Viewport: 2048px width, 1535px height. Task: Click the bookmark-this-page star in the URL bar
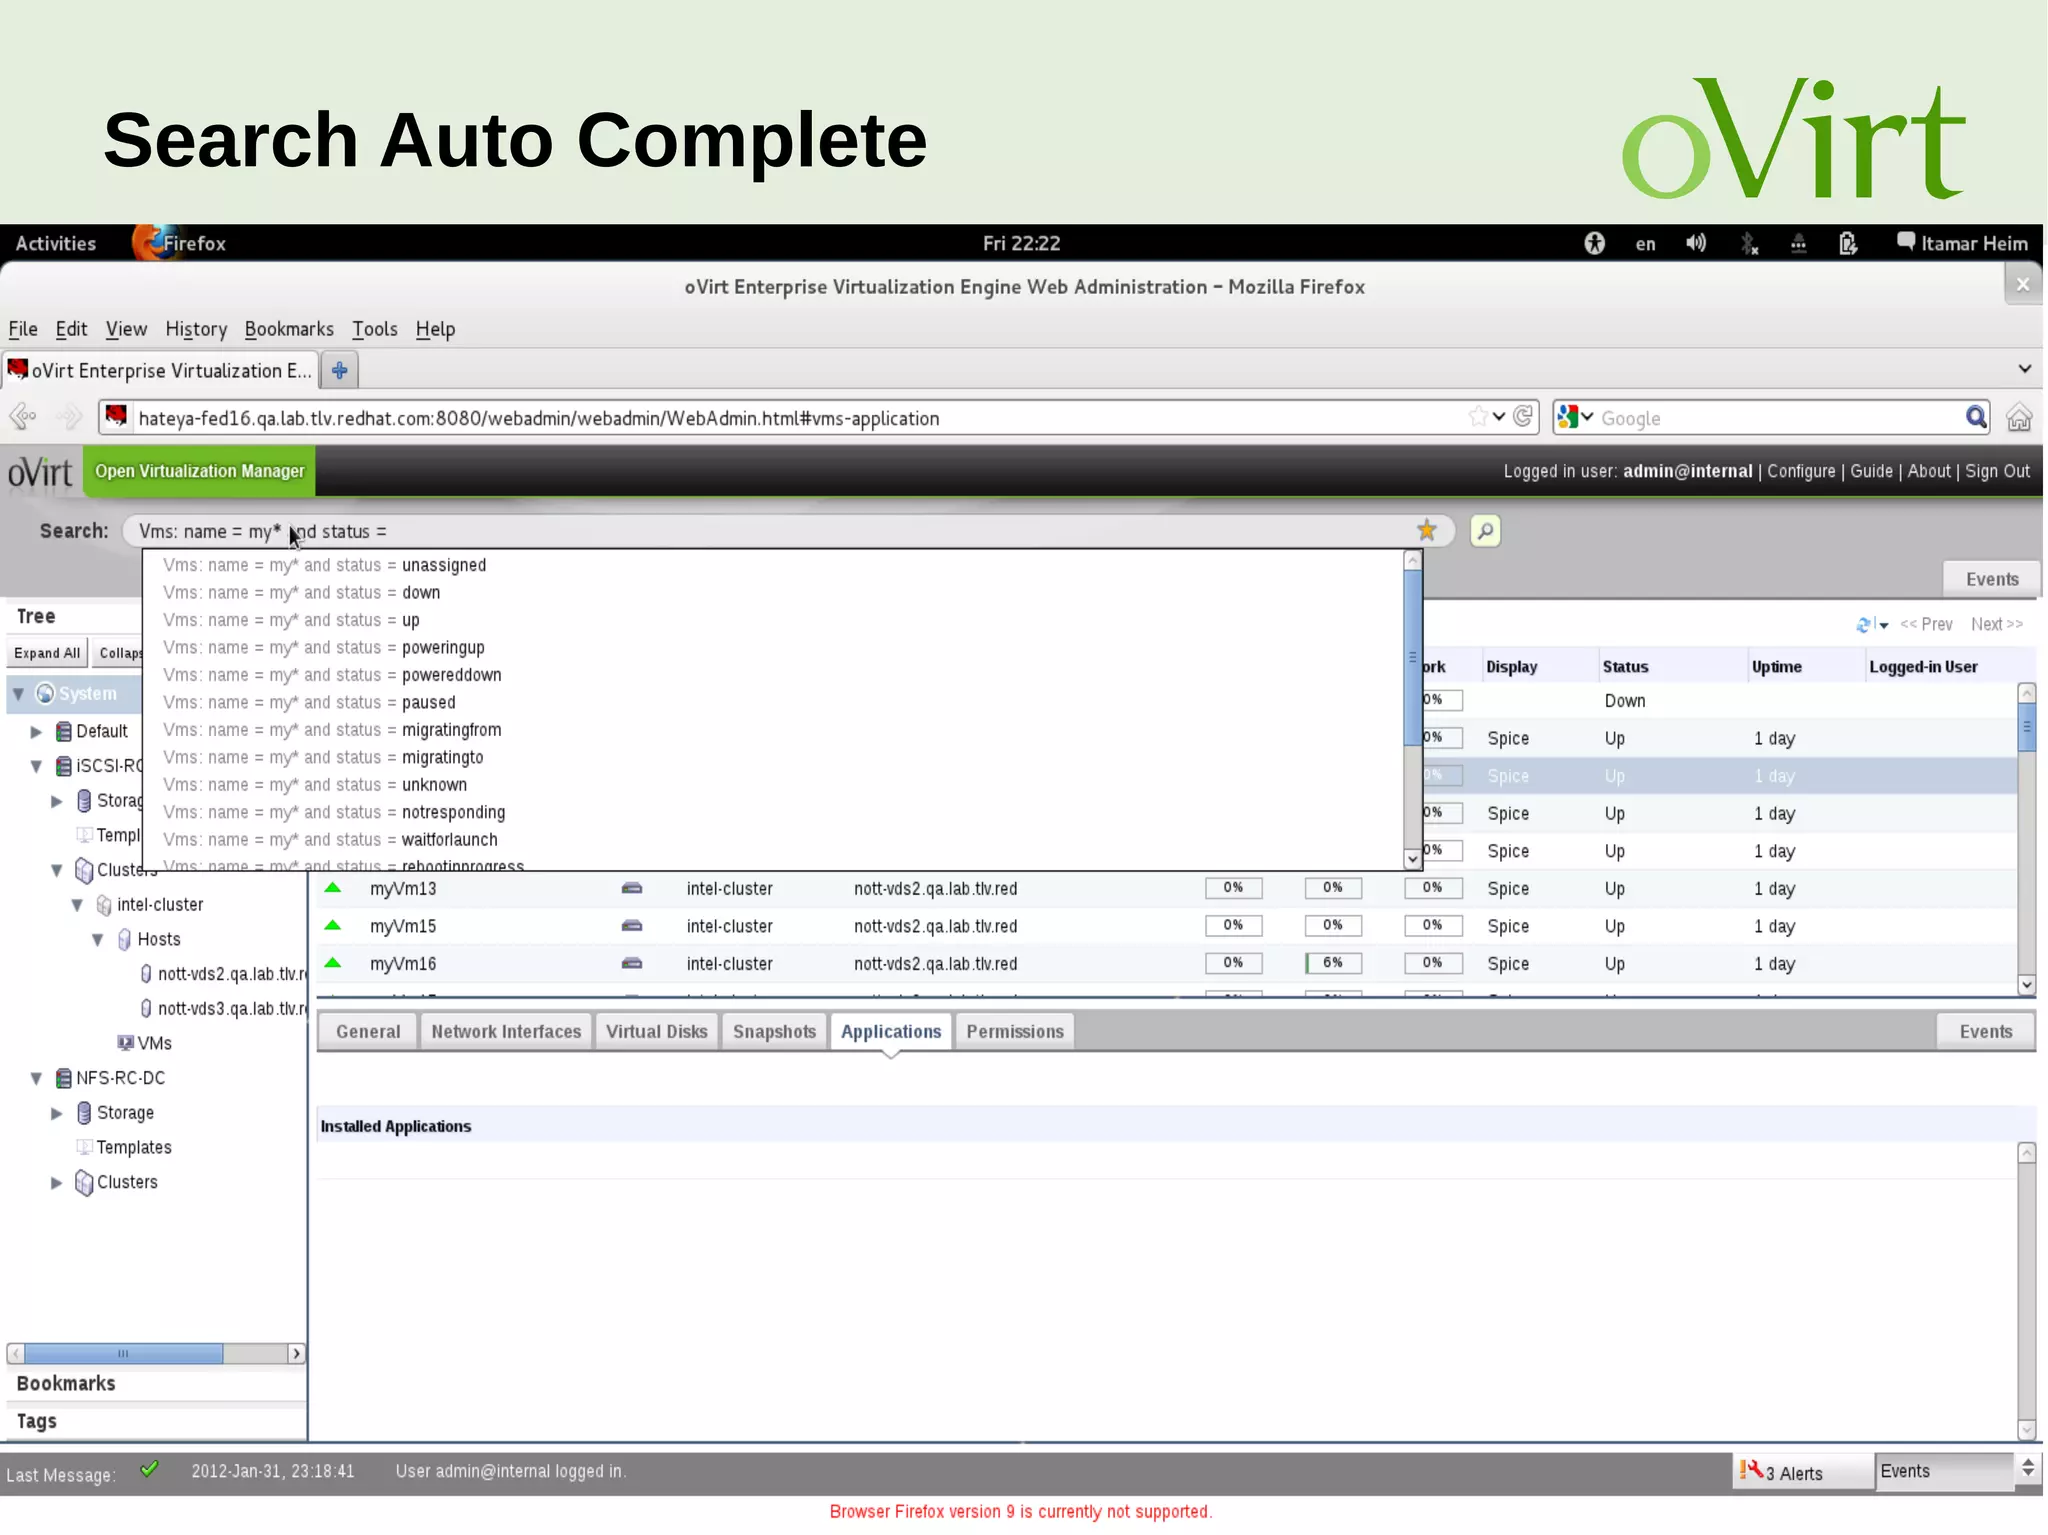pos(1477,417)
